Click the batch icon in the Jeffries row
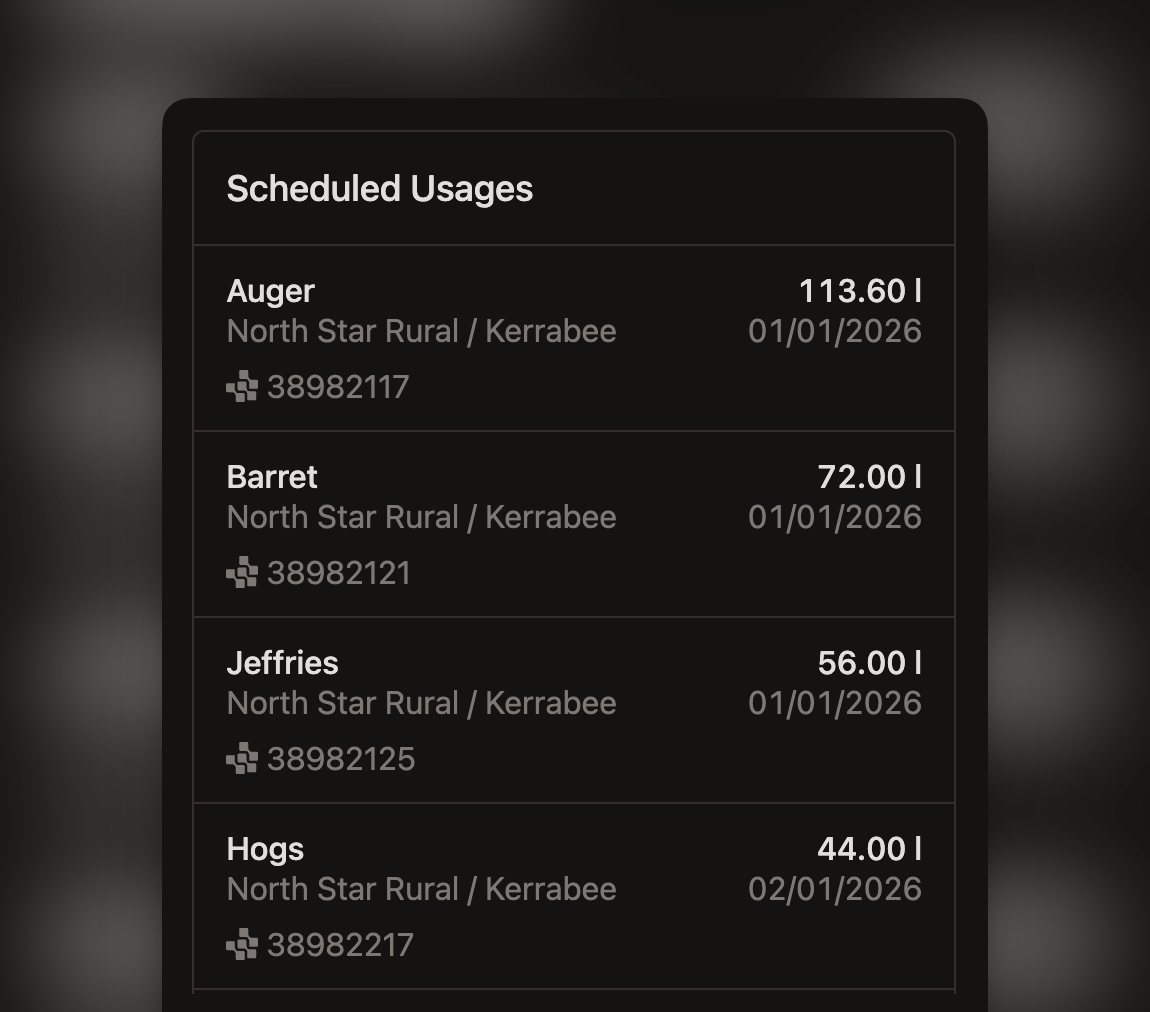This screenshot has height=1012, width=1150. click(241, 758)
